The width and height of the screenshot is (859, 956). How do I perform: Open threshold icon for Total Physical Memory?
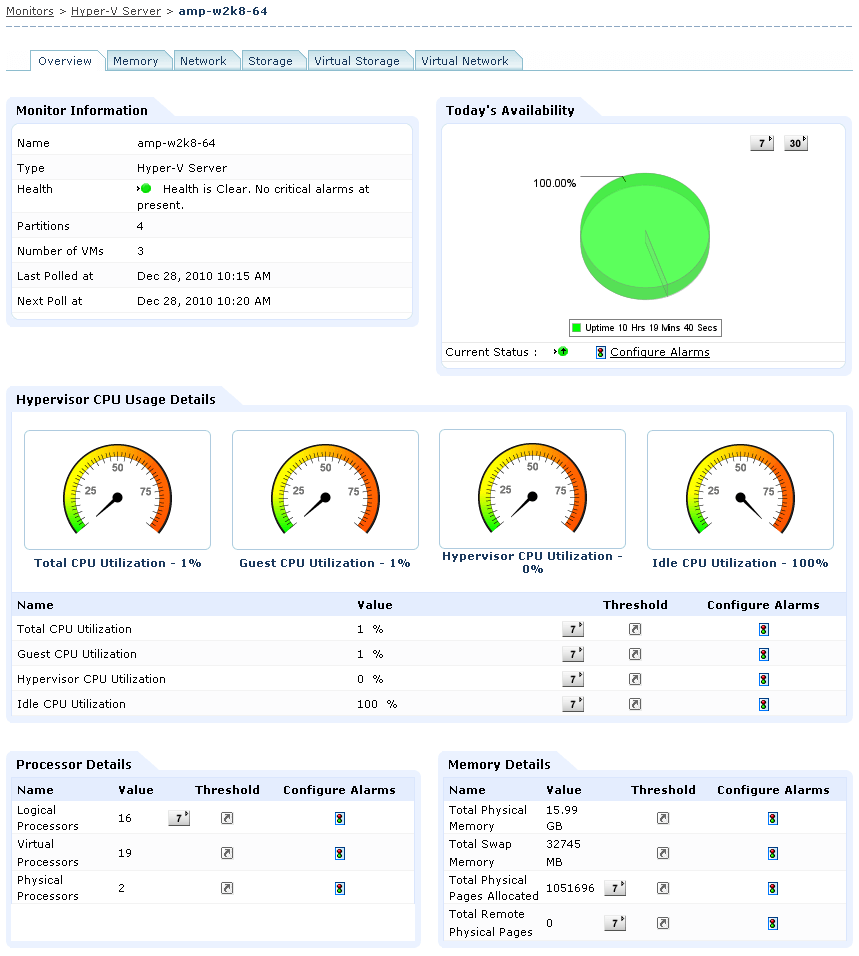tap(663, 818)
